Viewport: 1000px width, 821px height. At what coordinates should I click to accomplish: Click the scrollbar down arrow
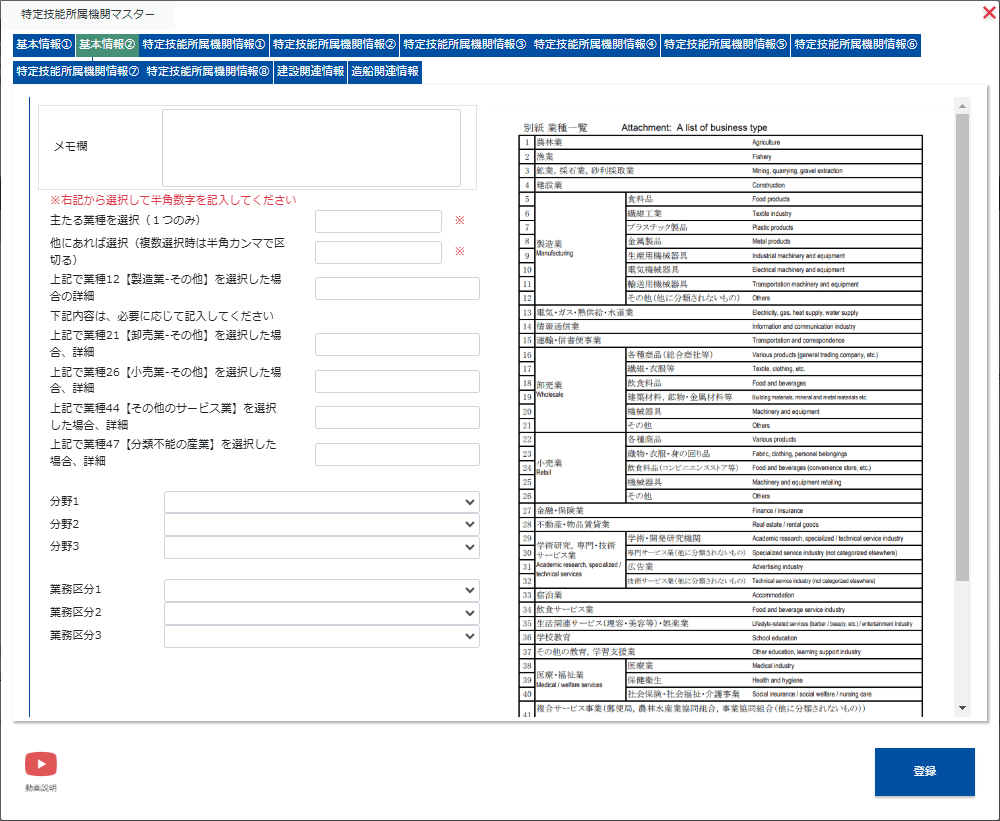pos(962,708)
